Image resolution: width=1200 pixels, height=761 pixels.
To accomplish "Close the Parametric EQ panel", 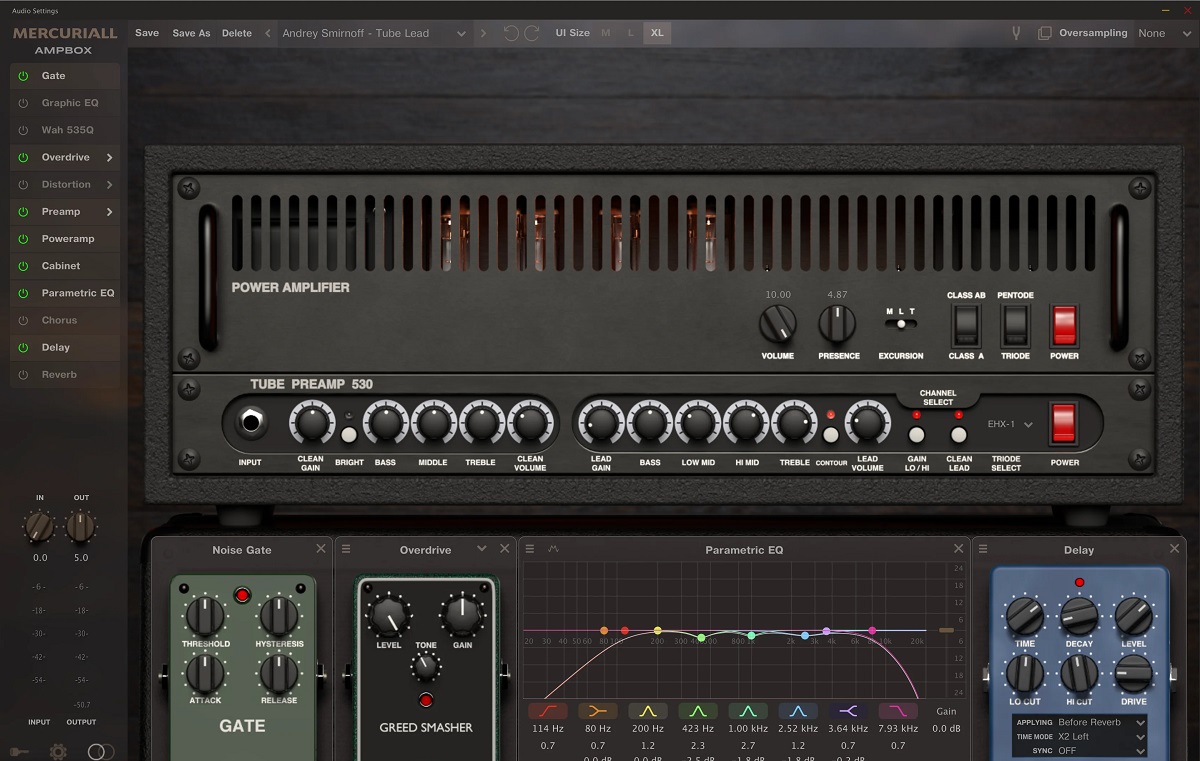I will pyautogui.click(x=959, y=549).
